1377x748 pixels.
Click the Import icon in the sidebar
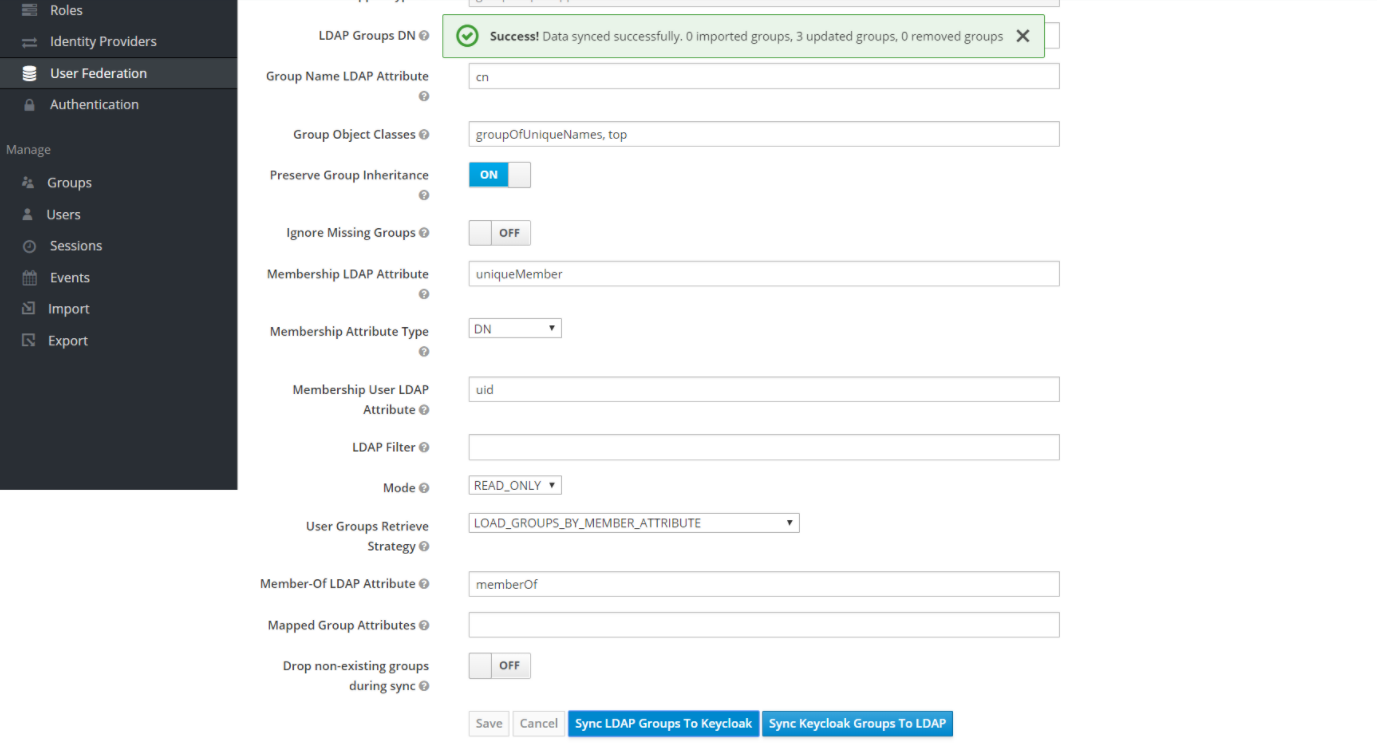pyautogui.click(x=28, y=309)
